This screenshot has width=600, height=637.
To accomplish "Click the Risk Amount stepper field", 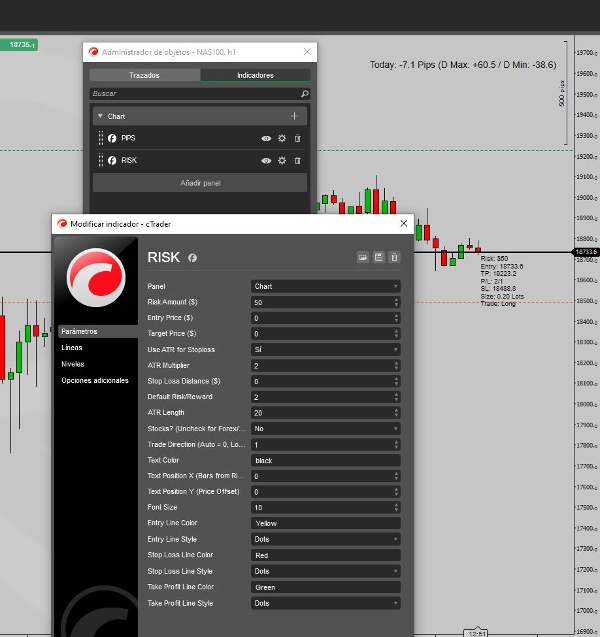I will click(x=326, y=302).
